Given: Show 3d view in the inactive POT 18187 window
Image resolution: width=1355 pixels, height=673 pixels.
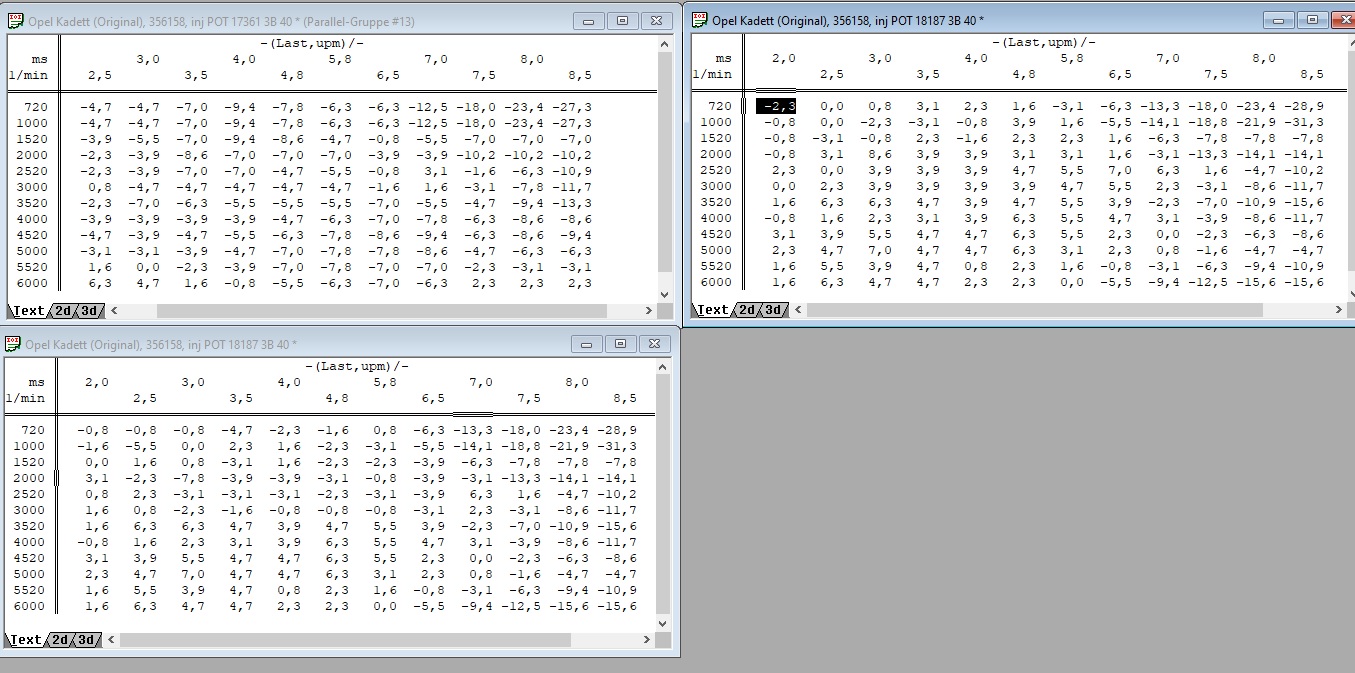Looking at the screenshot, I should [x=87, y=640].
